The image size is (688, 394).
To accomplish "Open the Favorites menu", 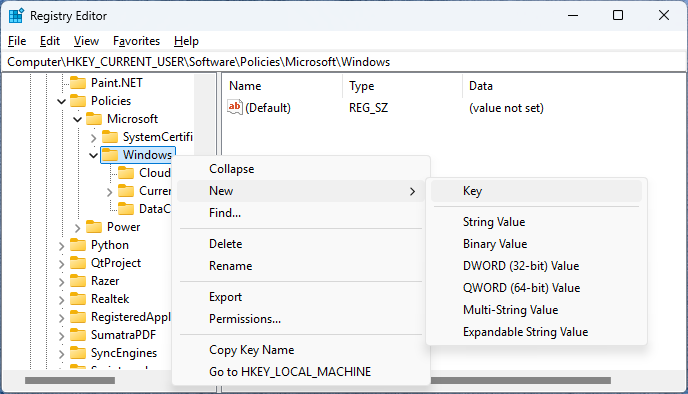I will click(136, 41).
